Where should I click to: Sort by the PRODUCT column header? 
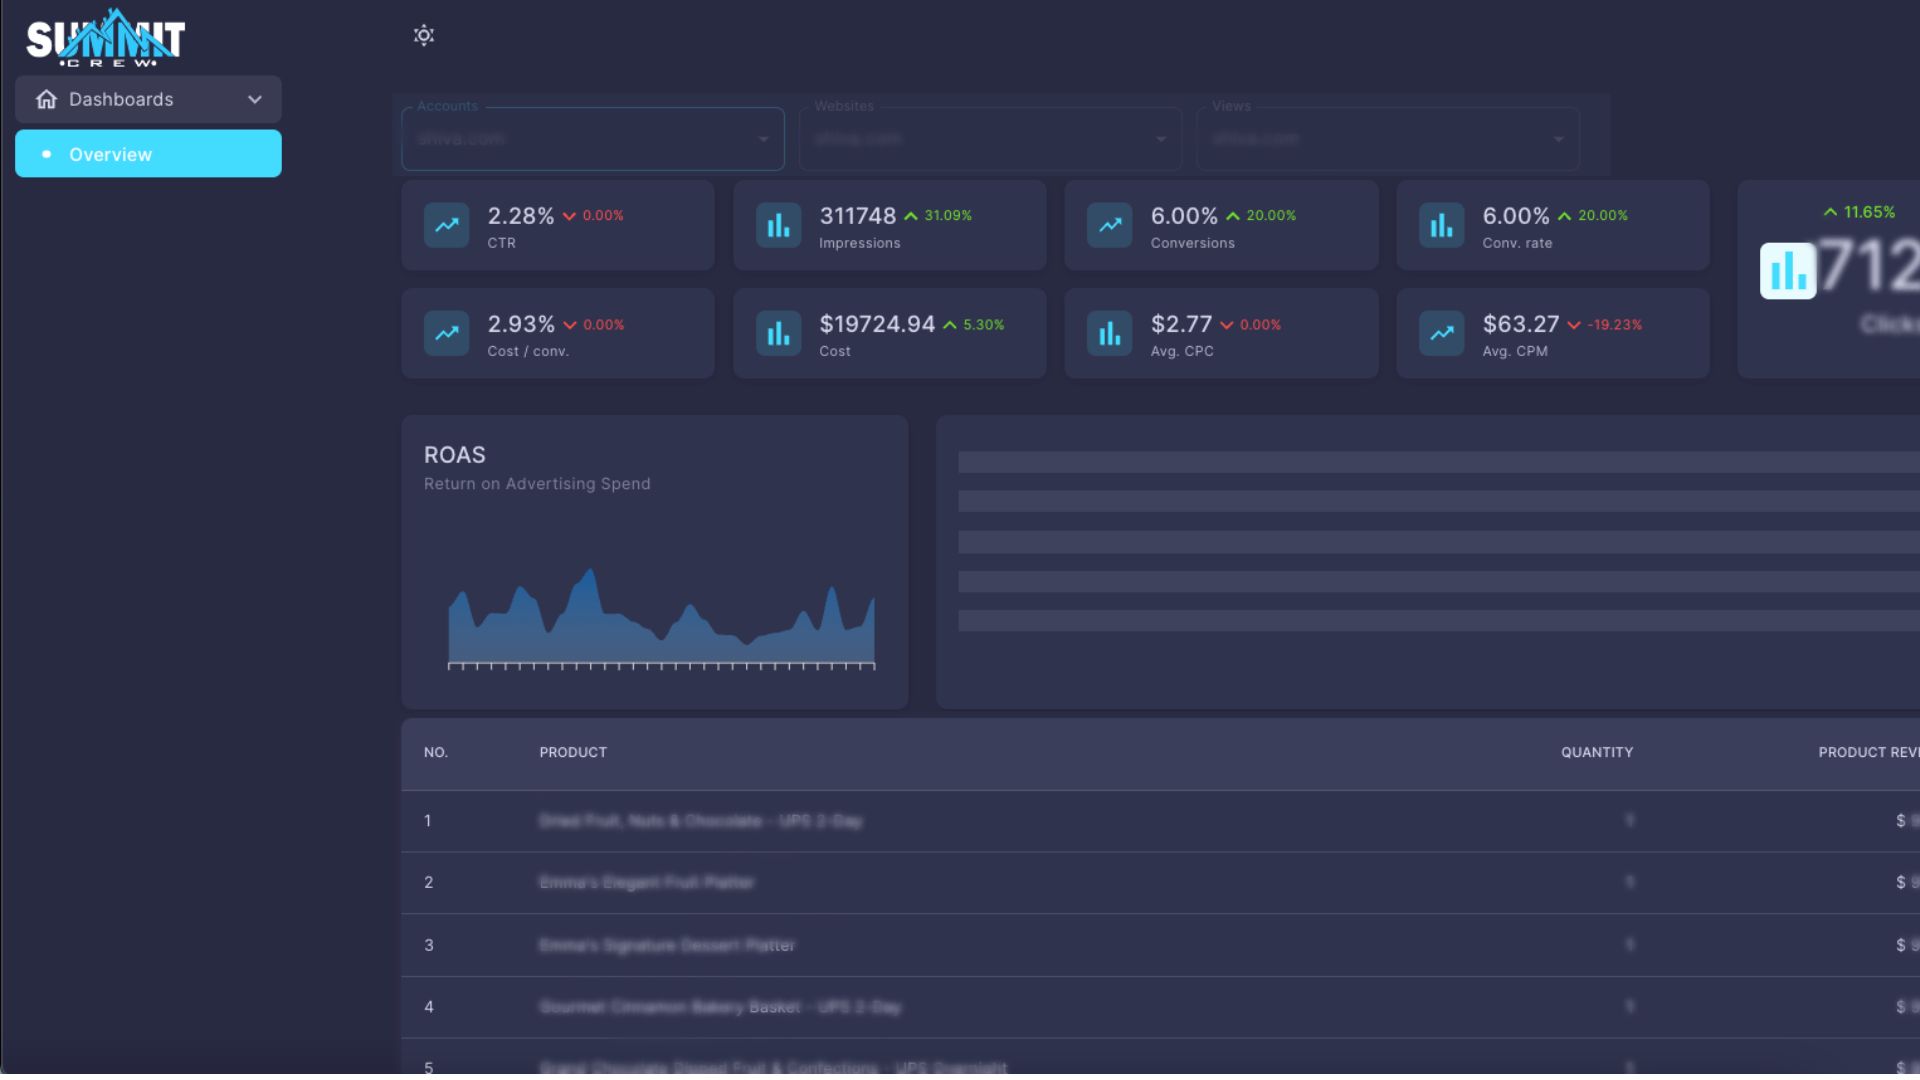pyautogui.click(x=573, y=753)
